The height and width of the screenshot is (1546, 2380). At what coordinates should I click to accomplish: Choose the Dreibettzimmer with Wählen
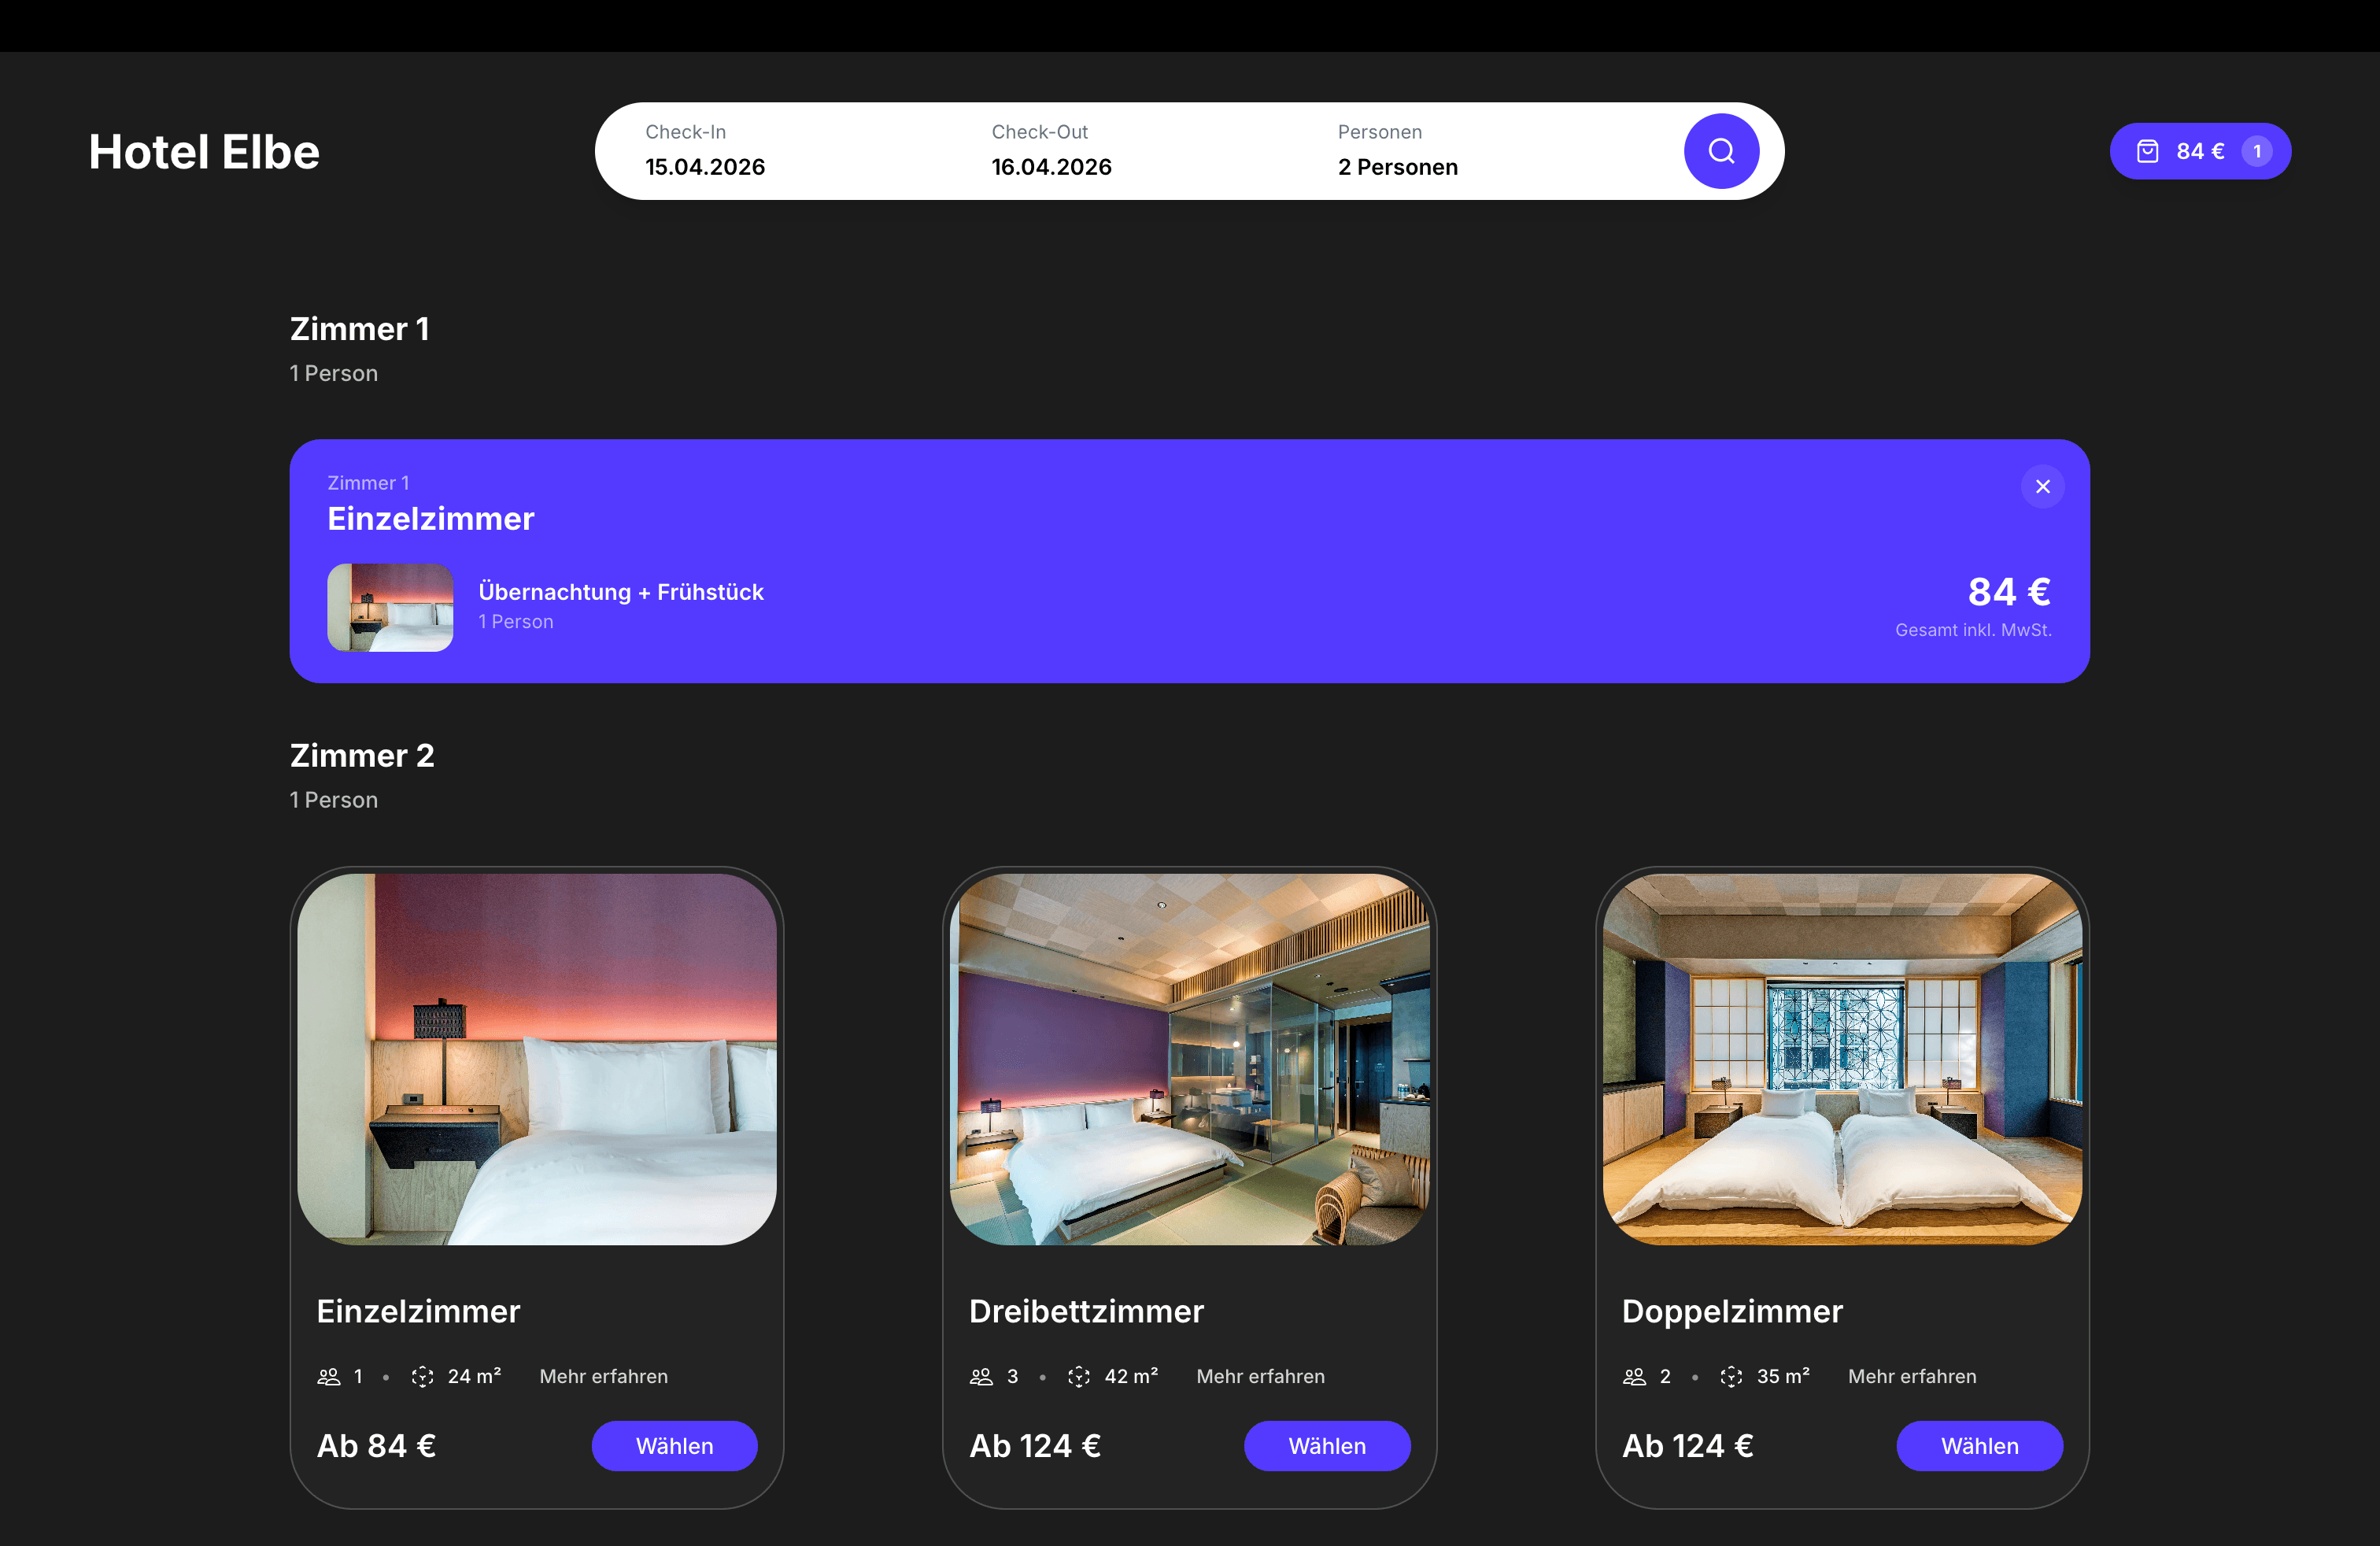[1326, 1446]
